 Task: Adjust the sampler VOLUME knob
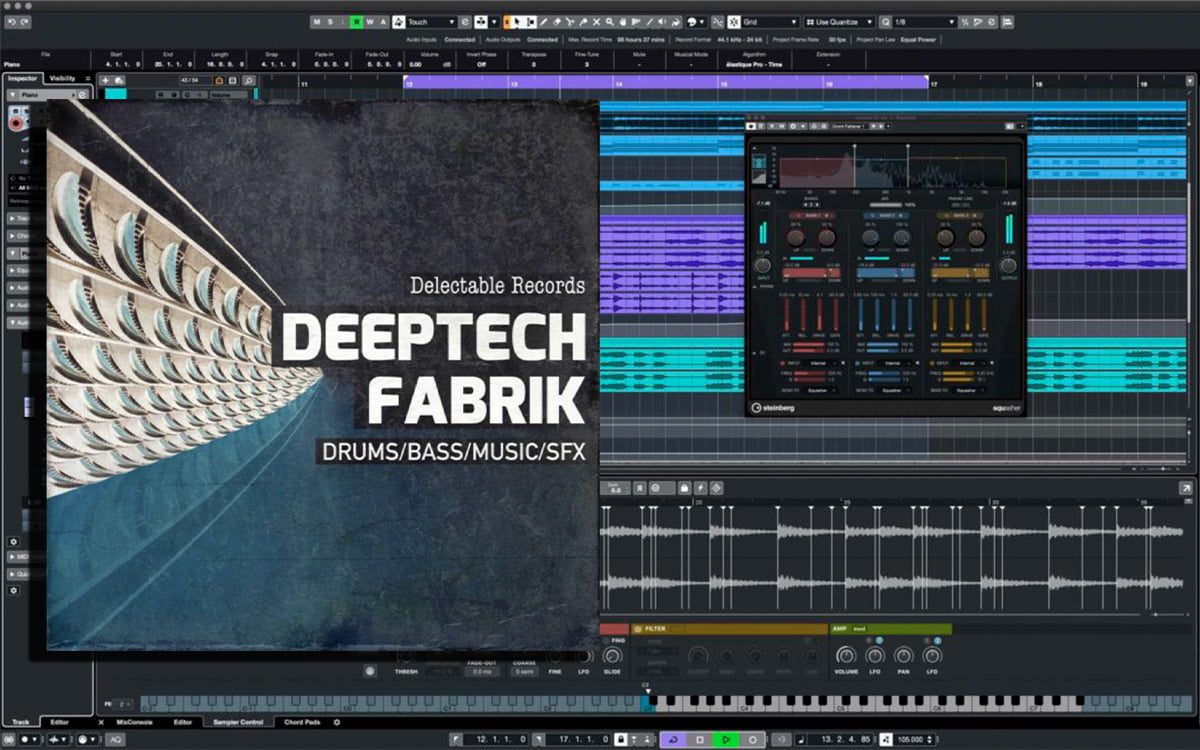coord(846,656)
